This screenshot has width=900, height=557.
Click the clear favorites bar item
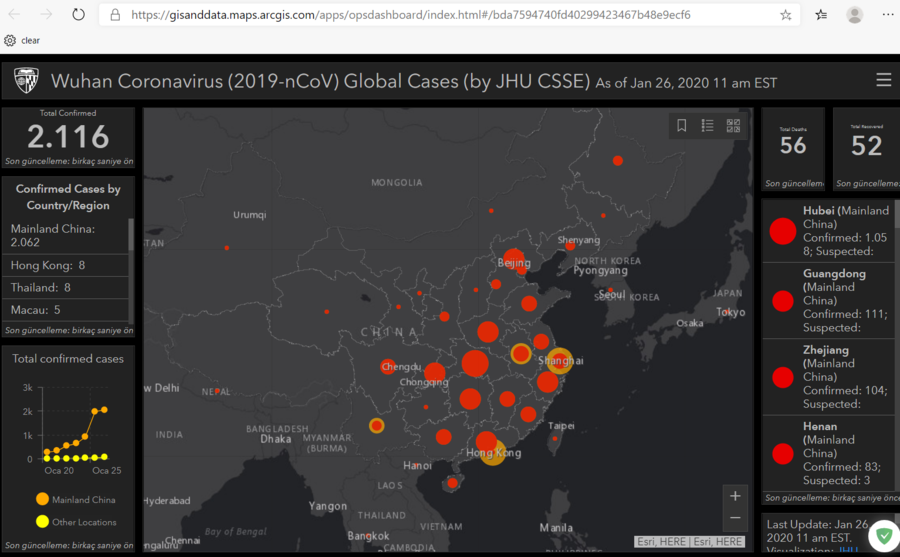[x=30, y=40]
